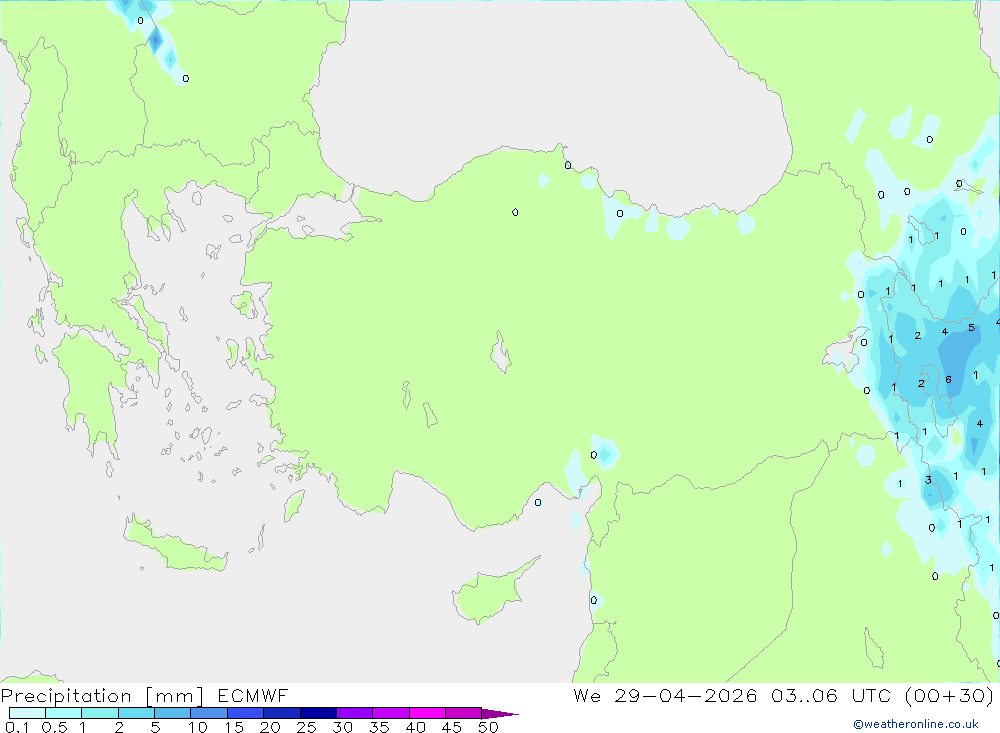1000x733 pixels.
Task: Click the legend scale label "35"
Action: [x=379, y=727]
